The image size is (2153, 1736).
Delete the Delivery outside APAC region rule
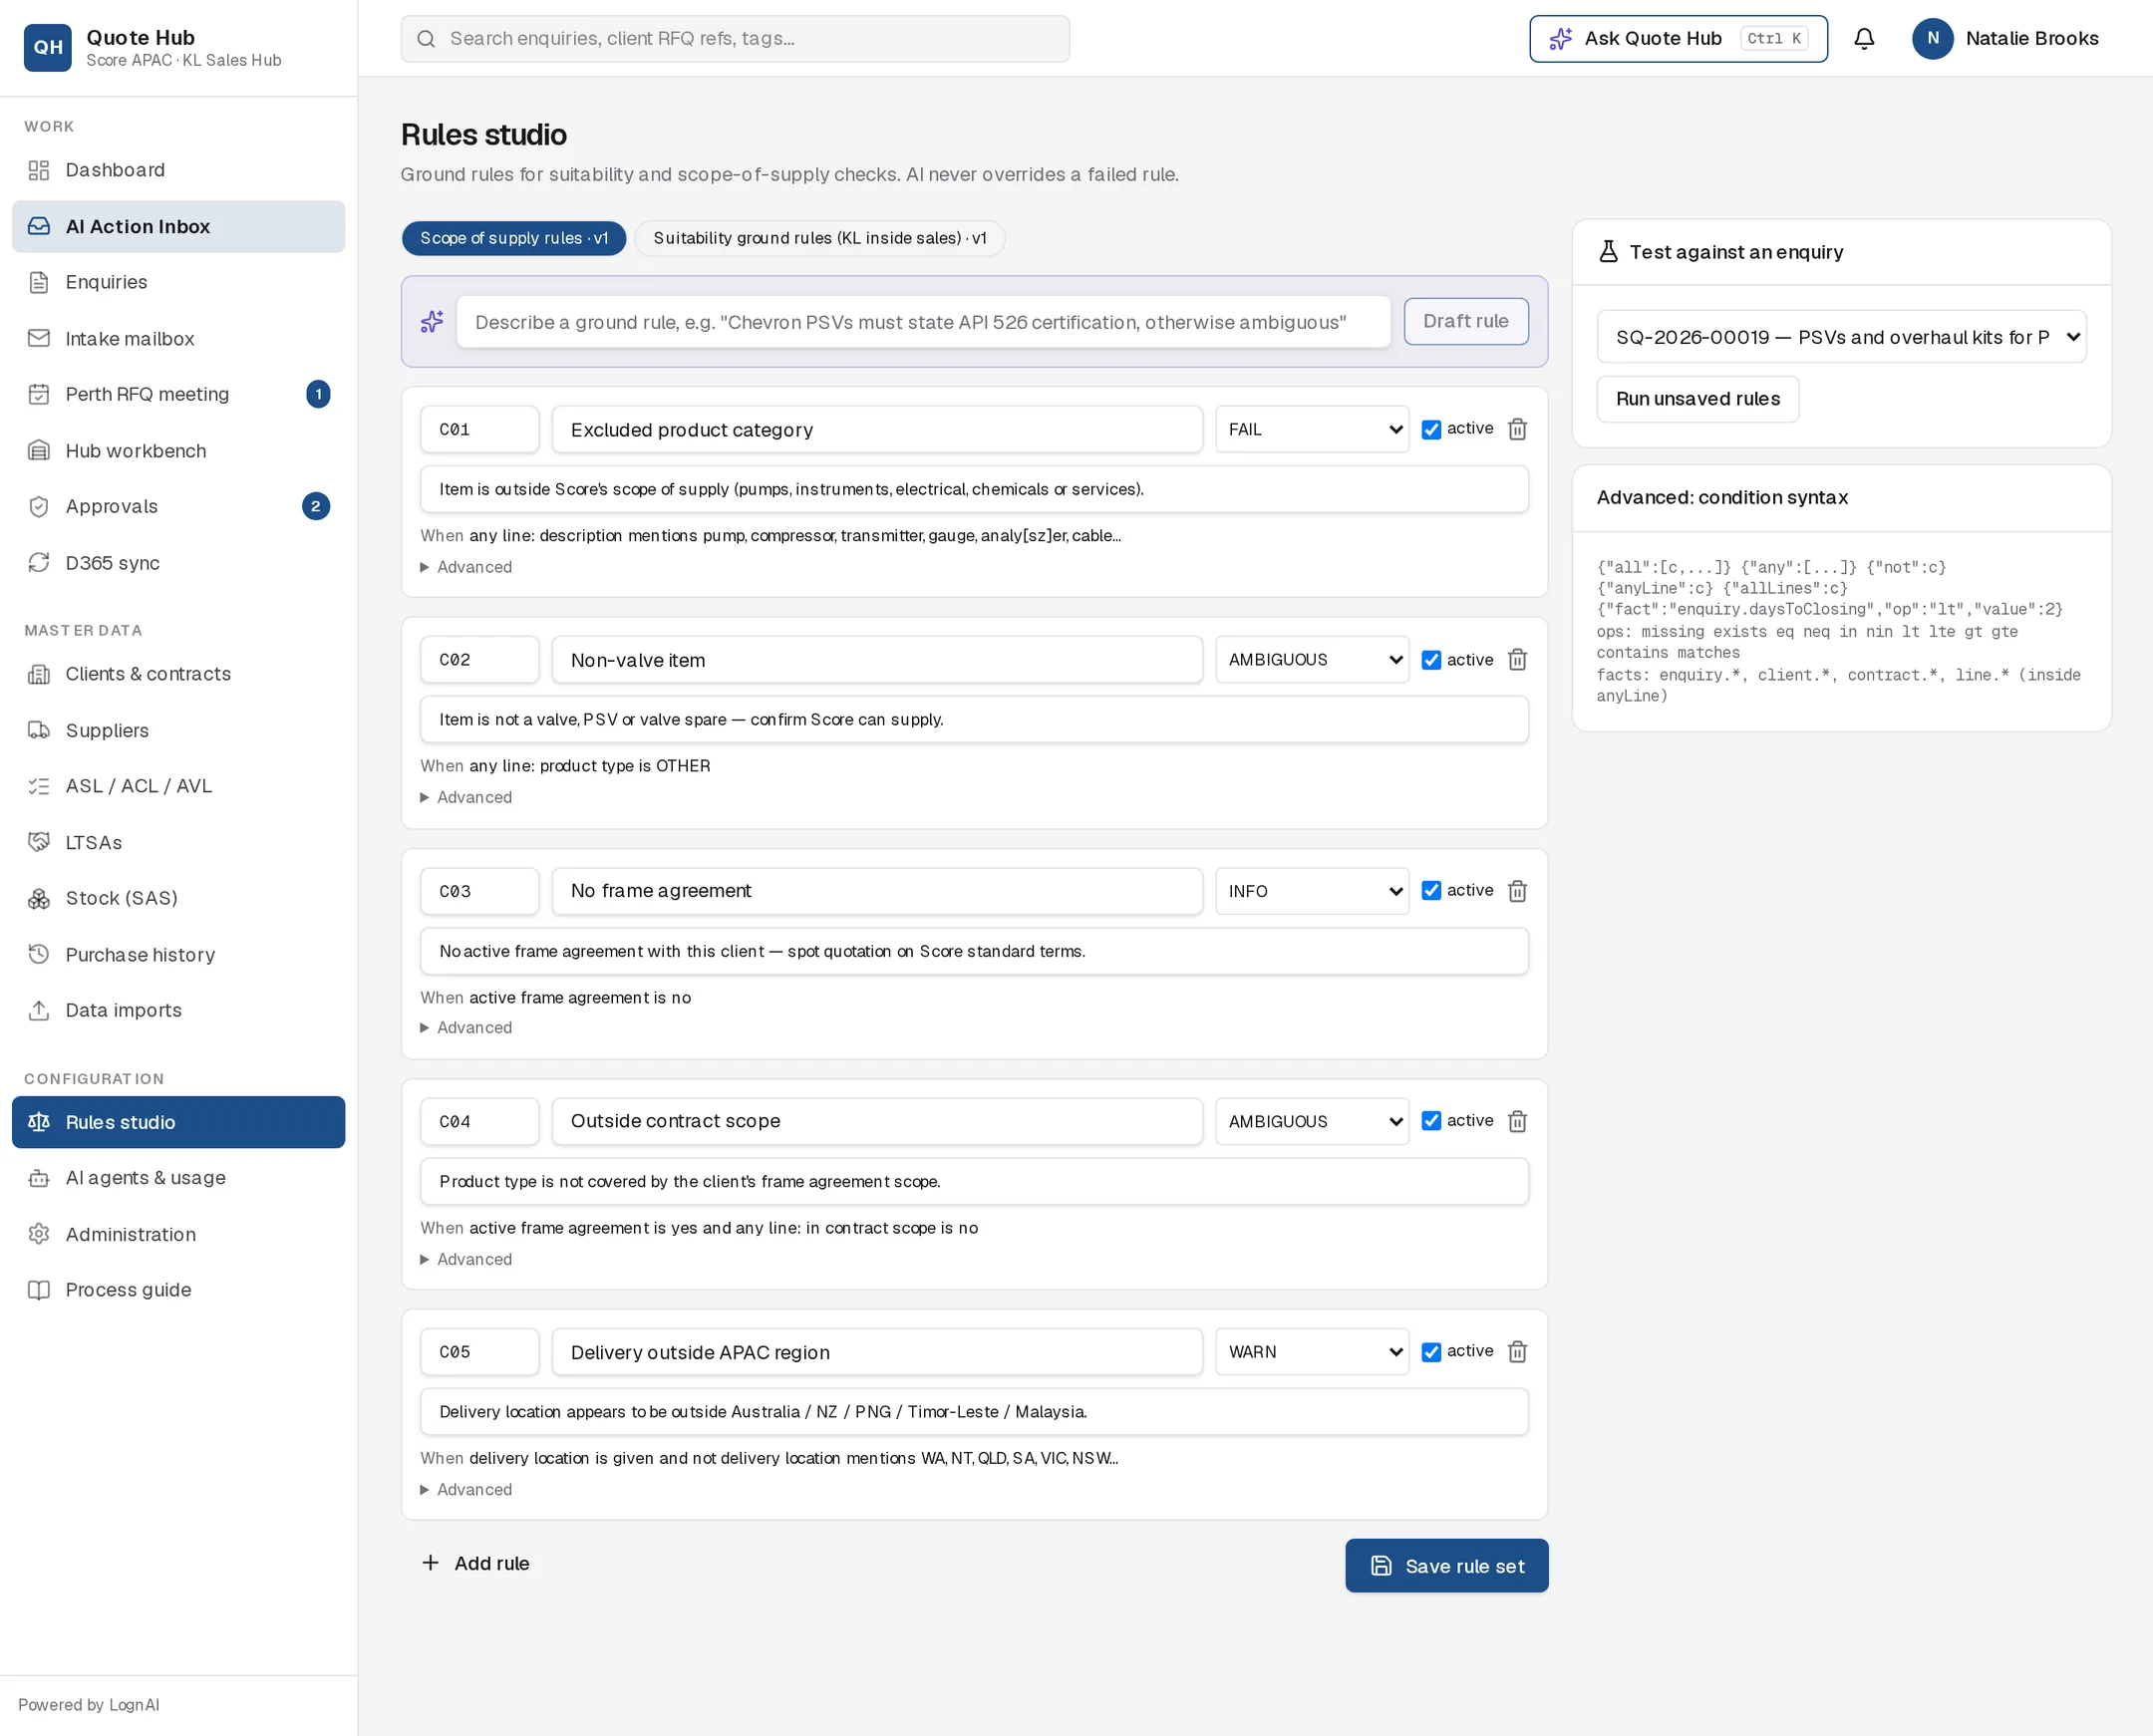point(1517,1352)
